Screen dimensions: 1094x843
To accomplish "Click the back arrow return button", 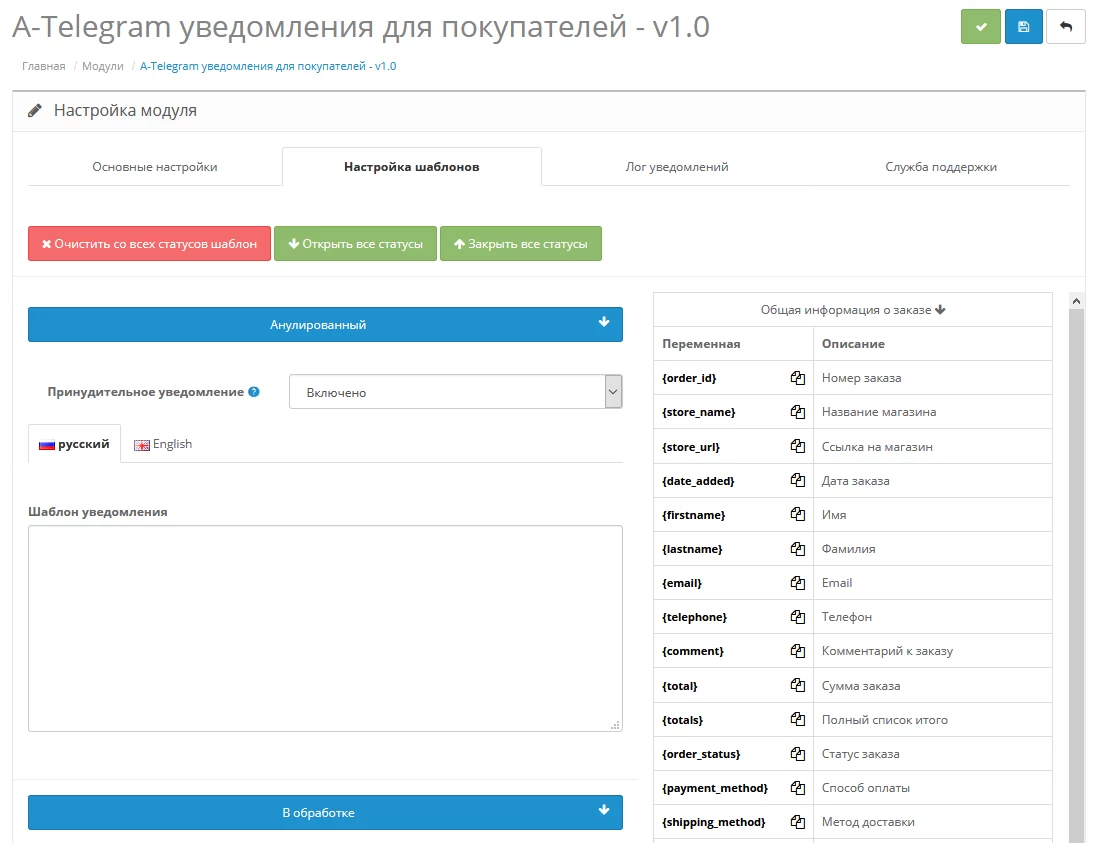I will tap(1065, 27).
